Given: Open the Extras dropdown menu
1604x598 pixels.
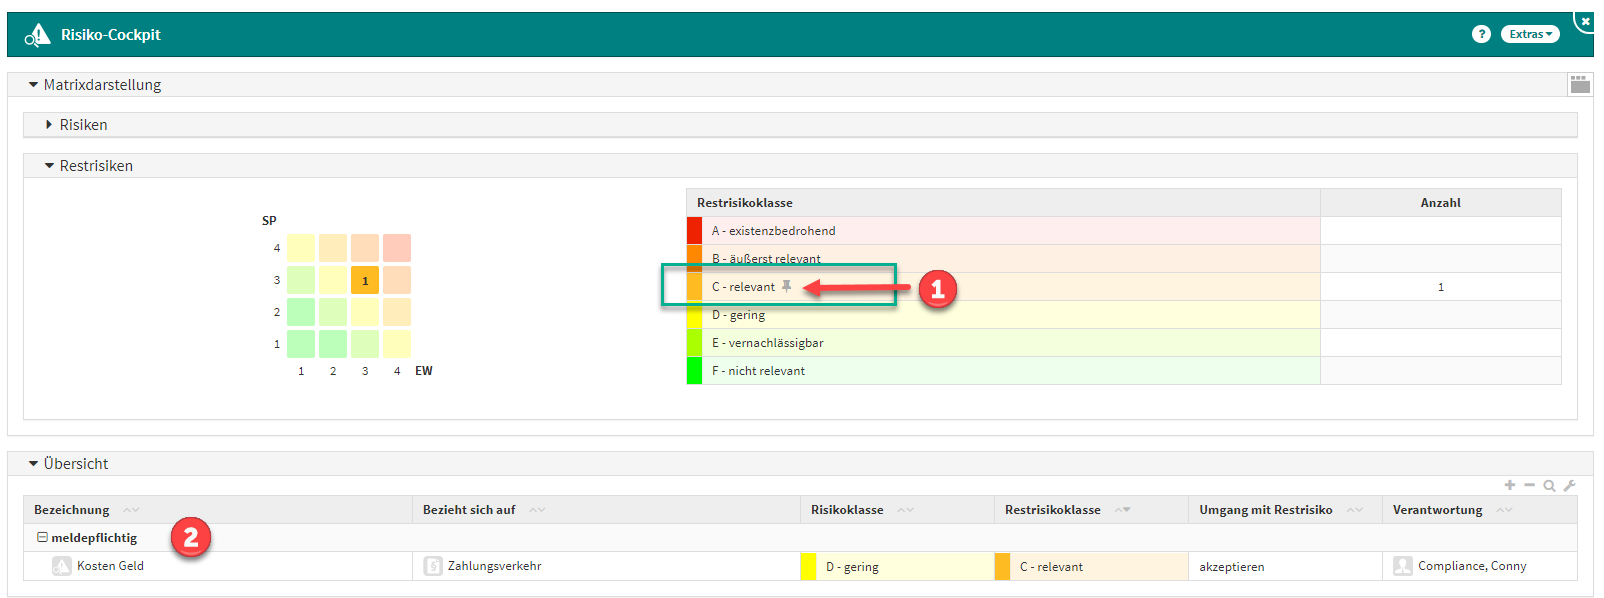Looking at the screenshot, I should click(1530, 34).
